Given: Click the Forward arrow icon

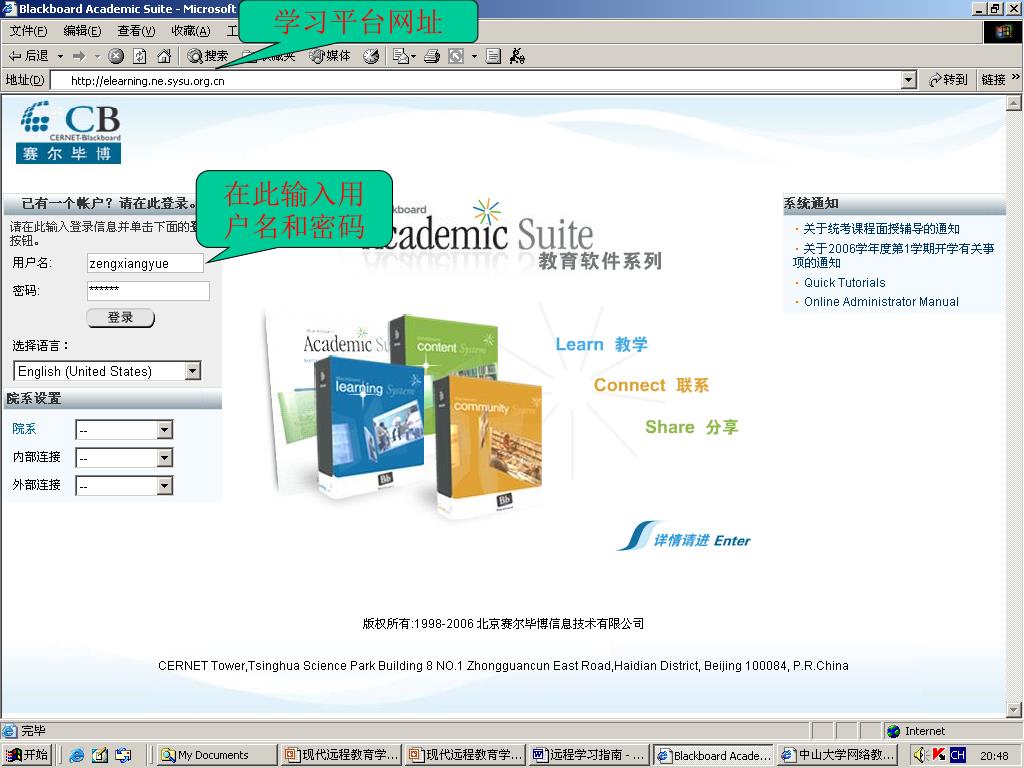Looking at the screenshot, I should coord(79,56).
